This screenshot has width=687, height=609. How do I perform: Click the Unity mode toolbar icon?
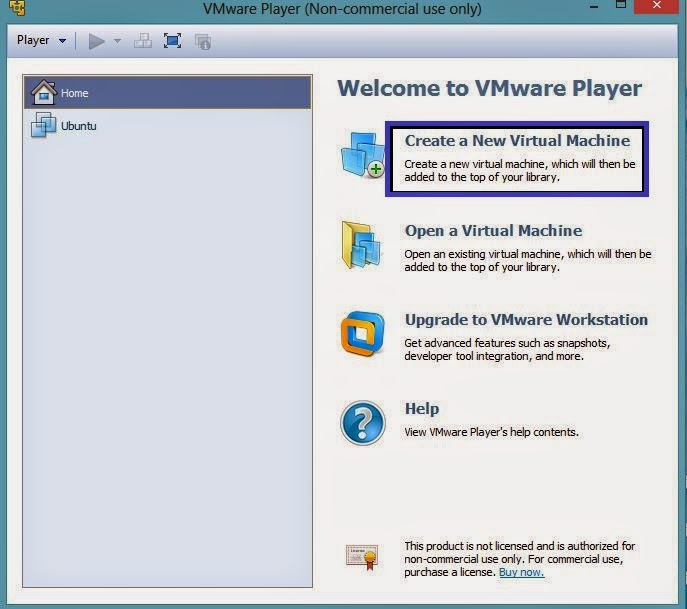click(203, 42)
